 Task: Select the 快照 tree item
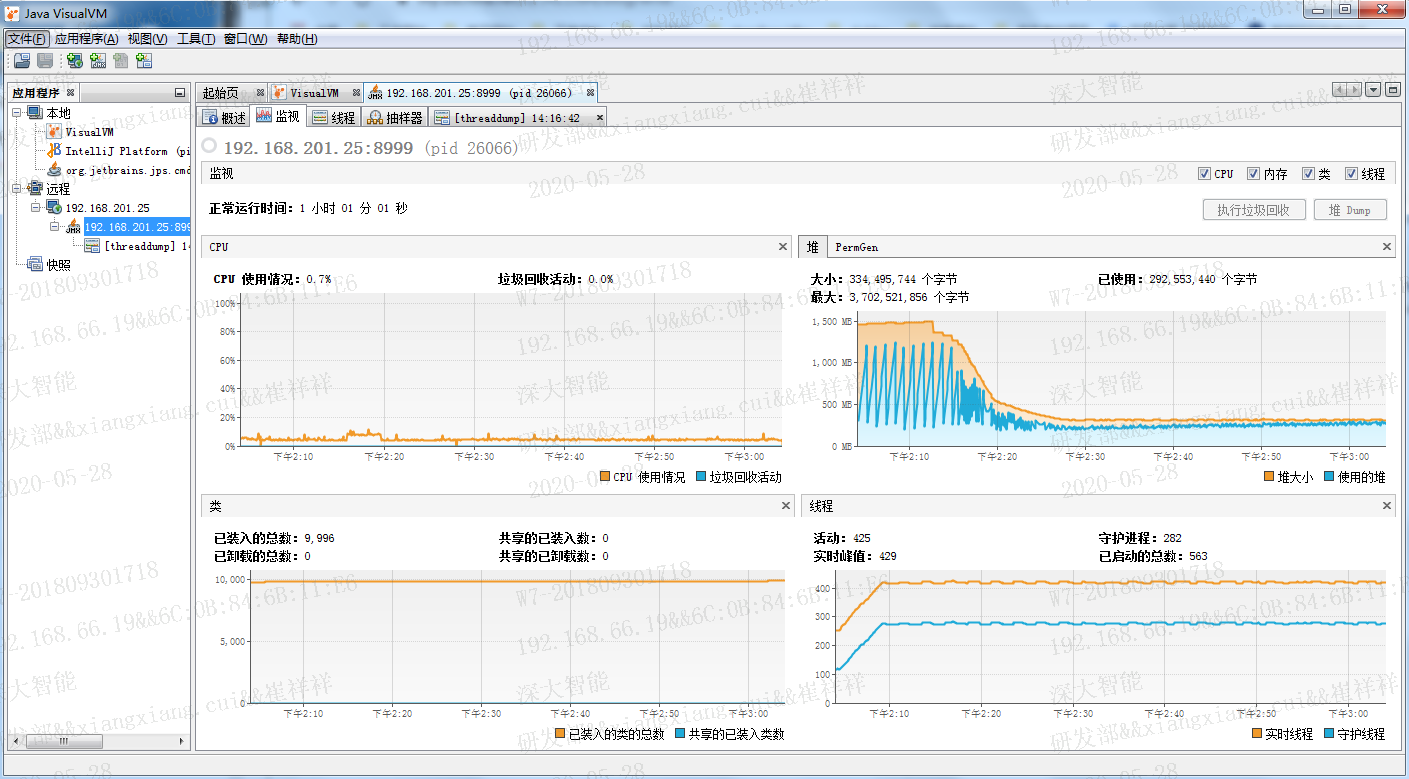click(58, 265)
